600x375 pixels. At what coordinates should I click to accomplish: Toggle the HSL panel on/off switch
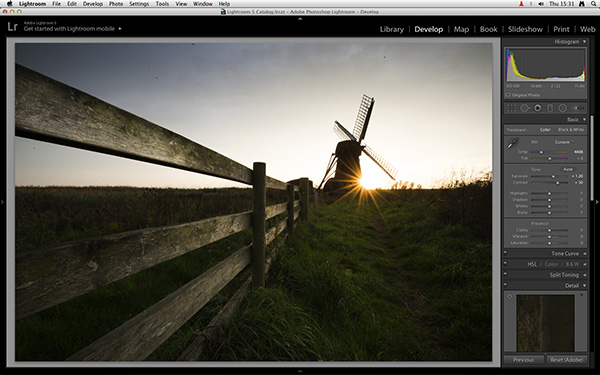(x=505, y=264)
